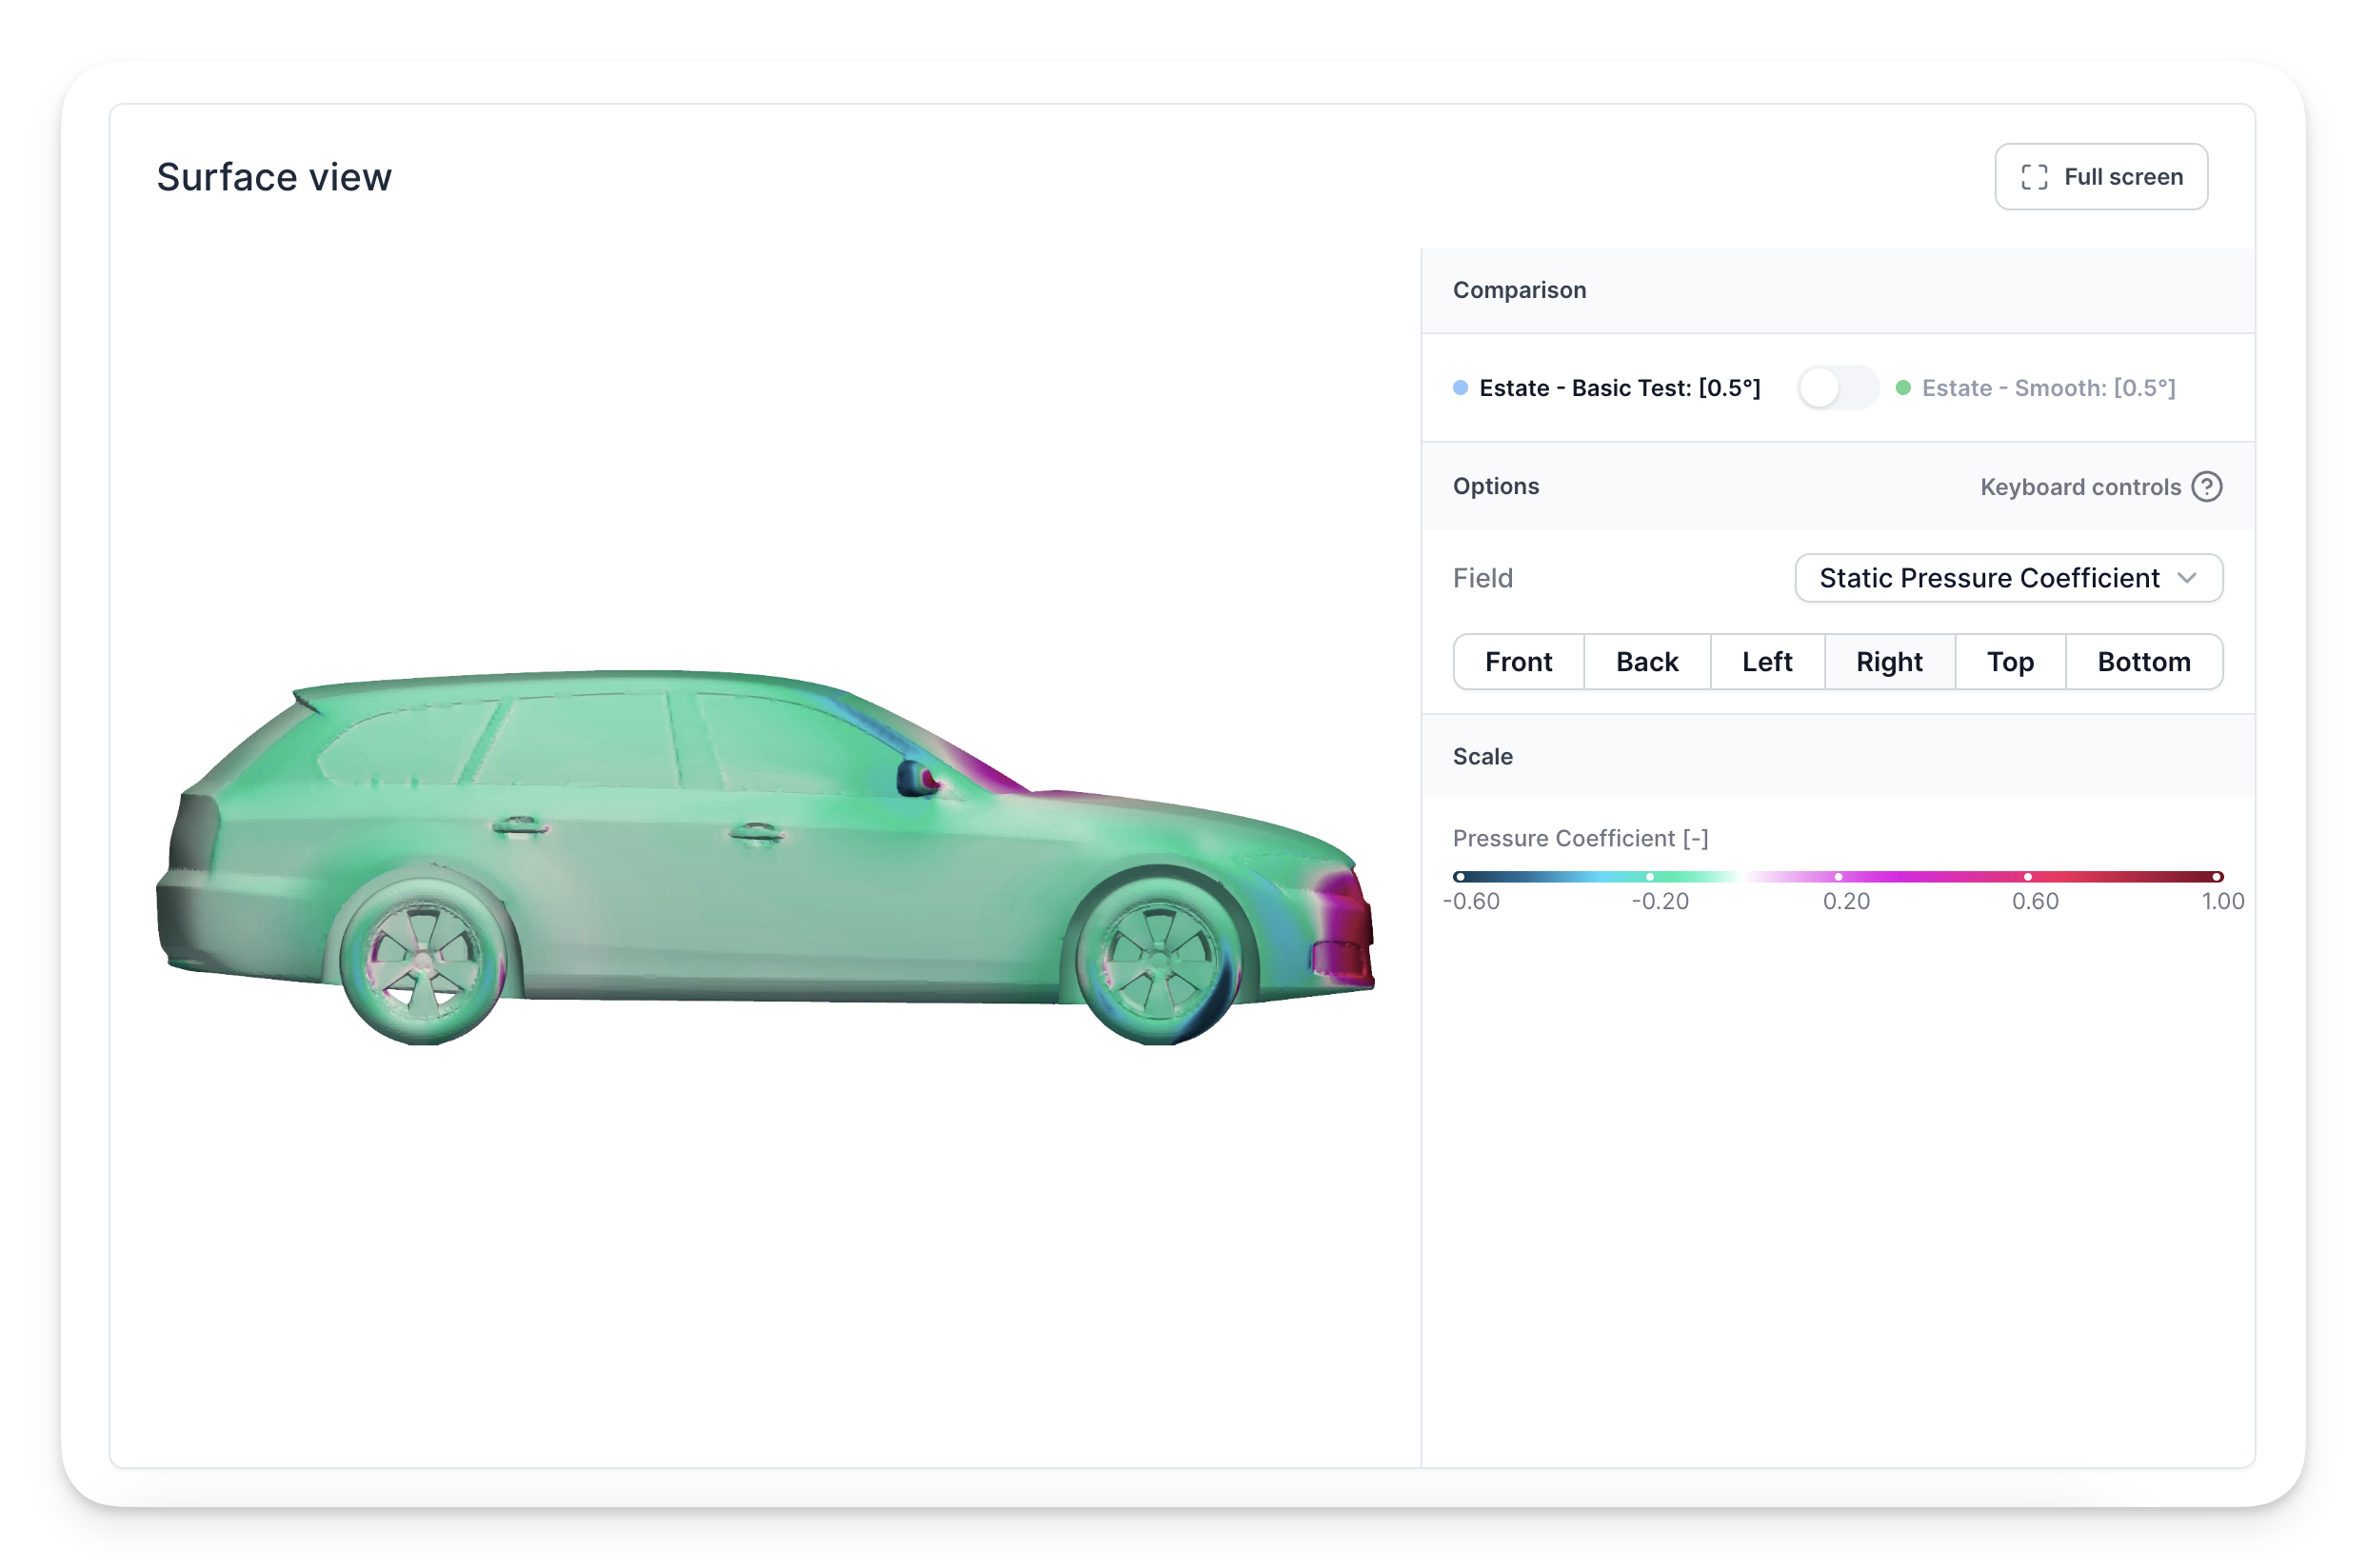The height and width of the screenshot is (1568, 2367).
Task: Click the side mirror on car model
Action: coord(915,778)
